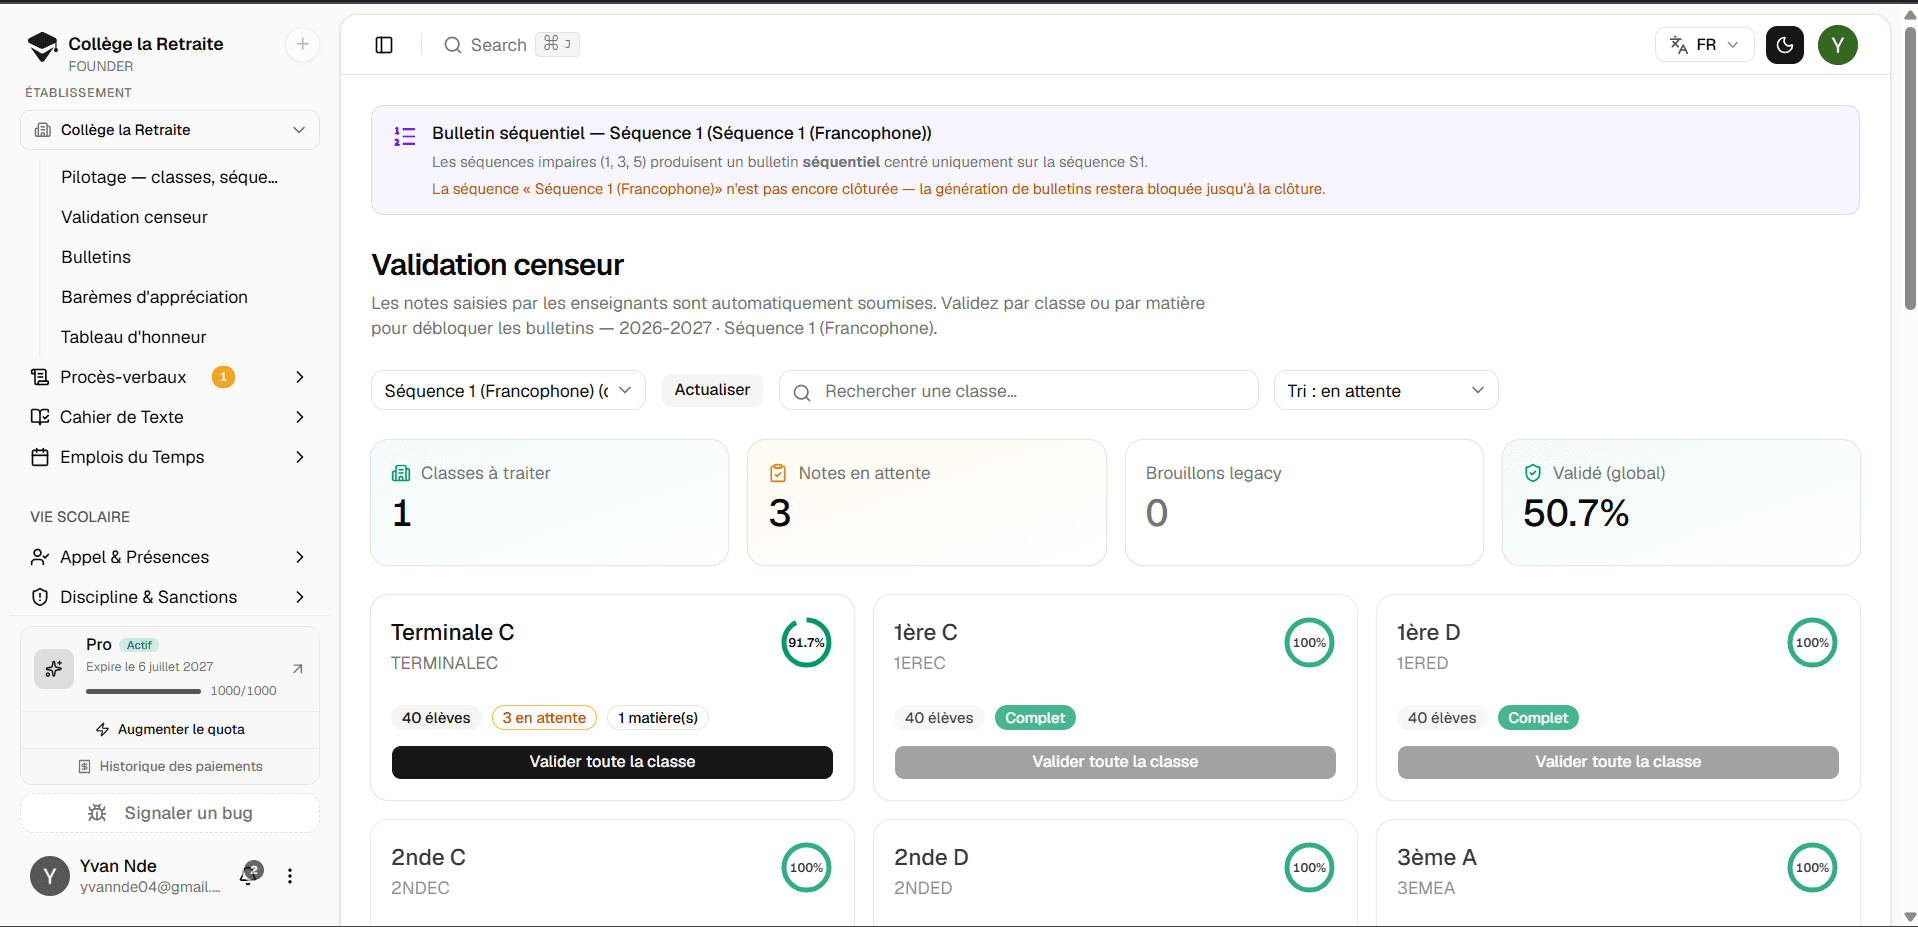Image resolution: width=1918 pixels, height=927 pixels.
Task: Open the Collège la Retraite establishment dropdown
Action: pos(170,130)
